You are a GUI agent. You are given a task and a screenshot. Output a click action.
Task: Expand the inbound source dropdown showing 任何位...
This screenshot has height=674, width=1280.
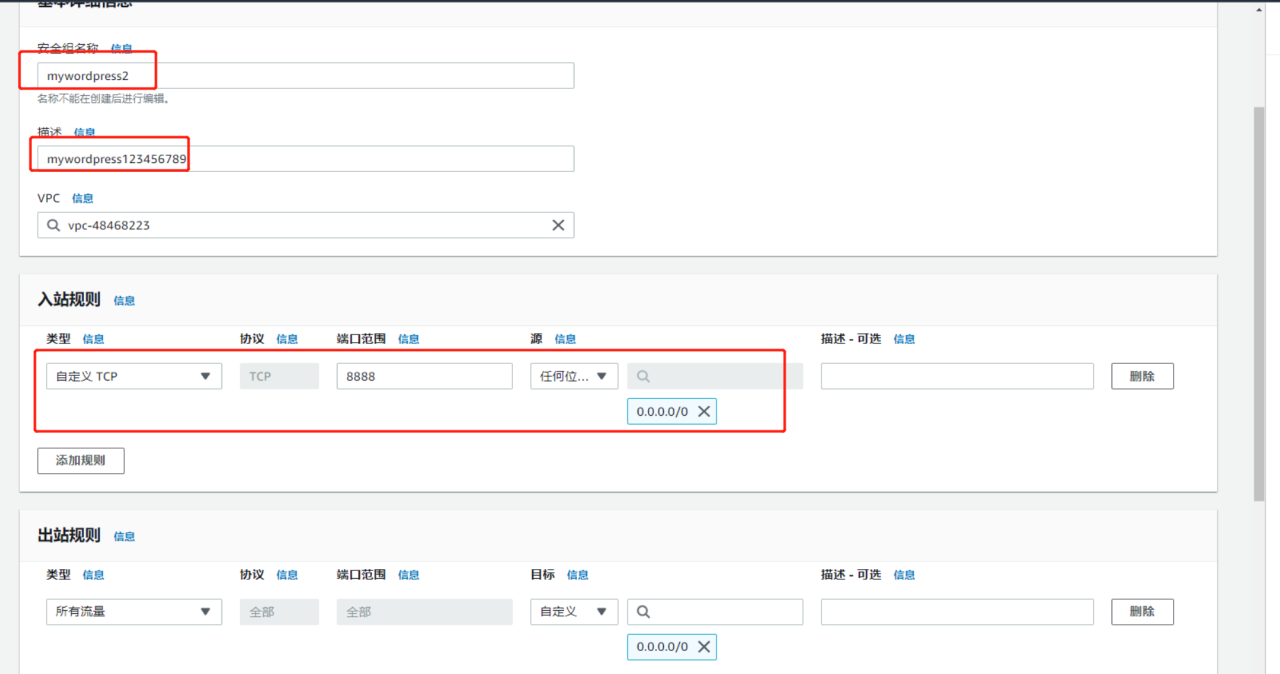coord(573,375)
